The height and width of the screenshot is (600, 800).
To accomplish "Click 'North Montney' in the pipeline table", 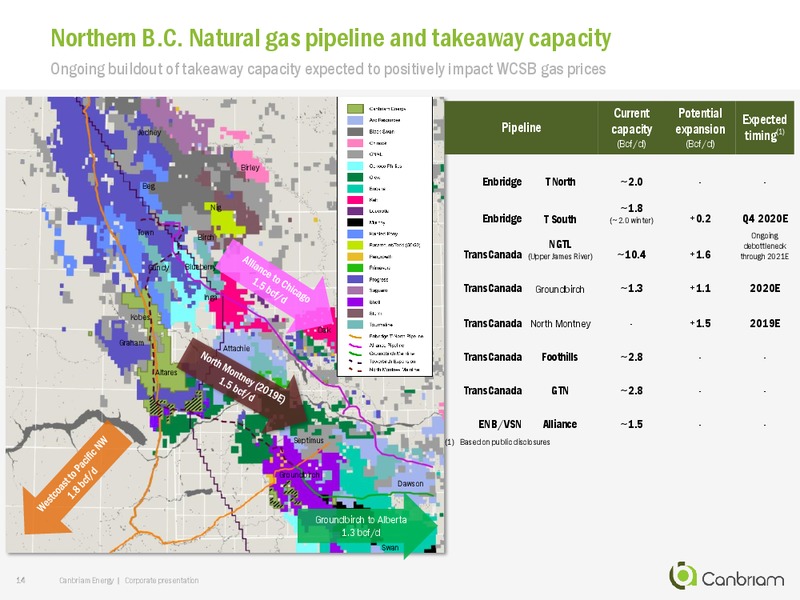I will (x=560, y=323).
